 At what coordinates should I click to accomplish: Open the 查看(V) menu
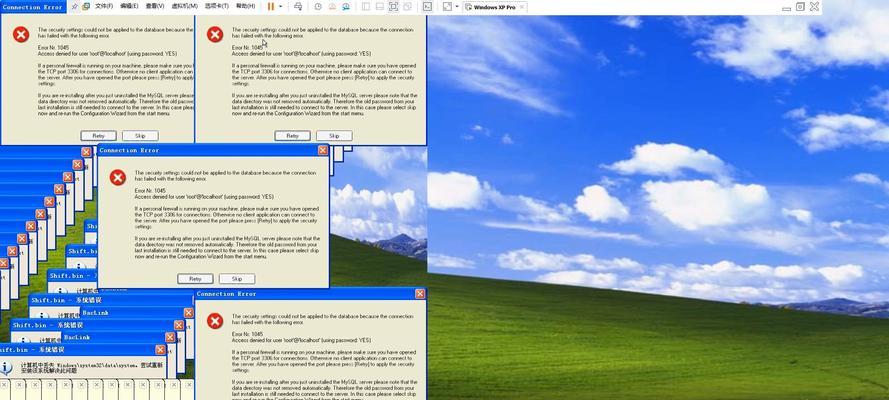point(155,6)
